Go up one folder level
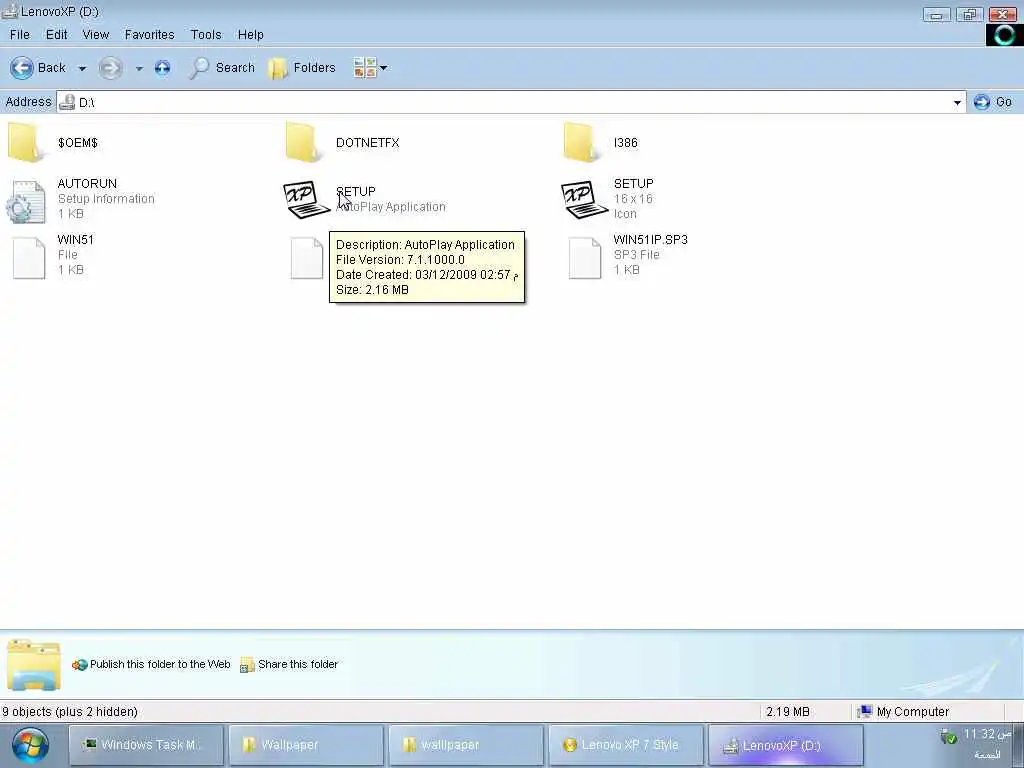The height and width of the screenshot is (768, 1024). click(163, 68)
